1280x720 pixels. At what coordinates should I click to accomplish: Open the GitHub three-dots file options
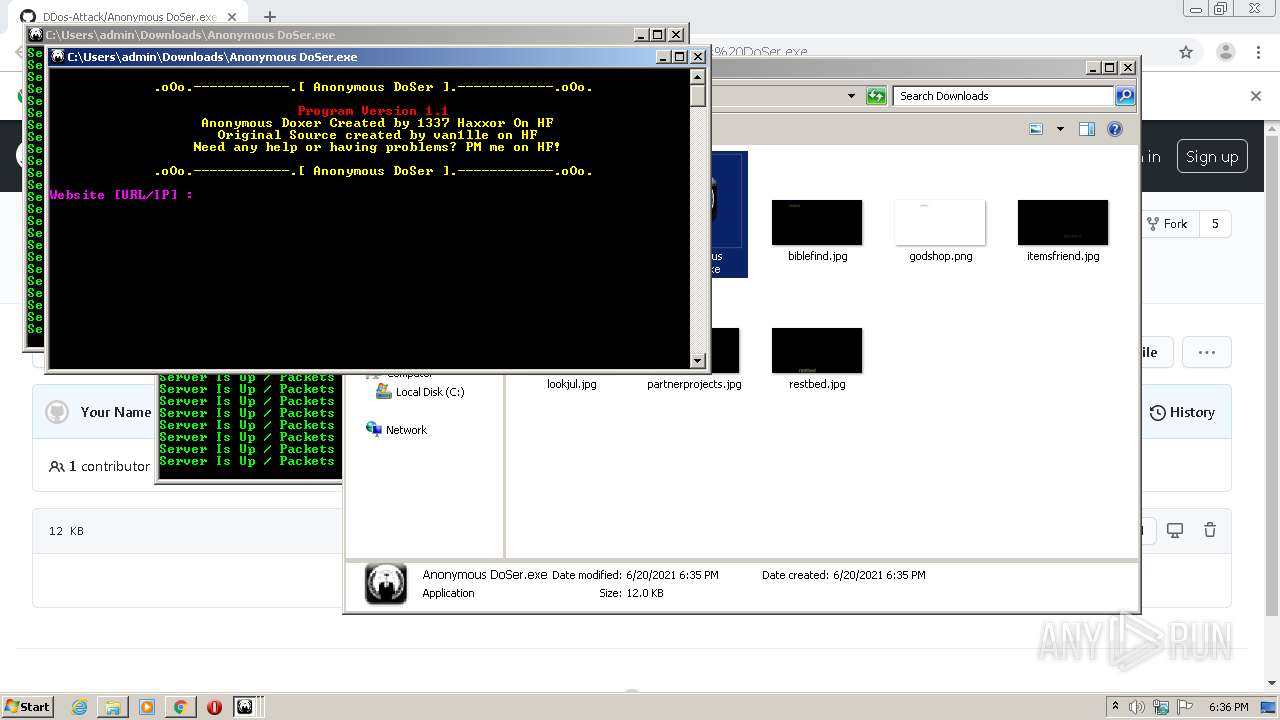tap(1206, 352)
